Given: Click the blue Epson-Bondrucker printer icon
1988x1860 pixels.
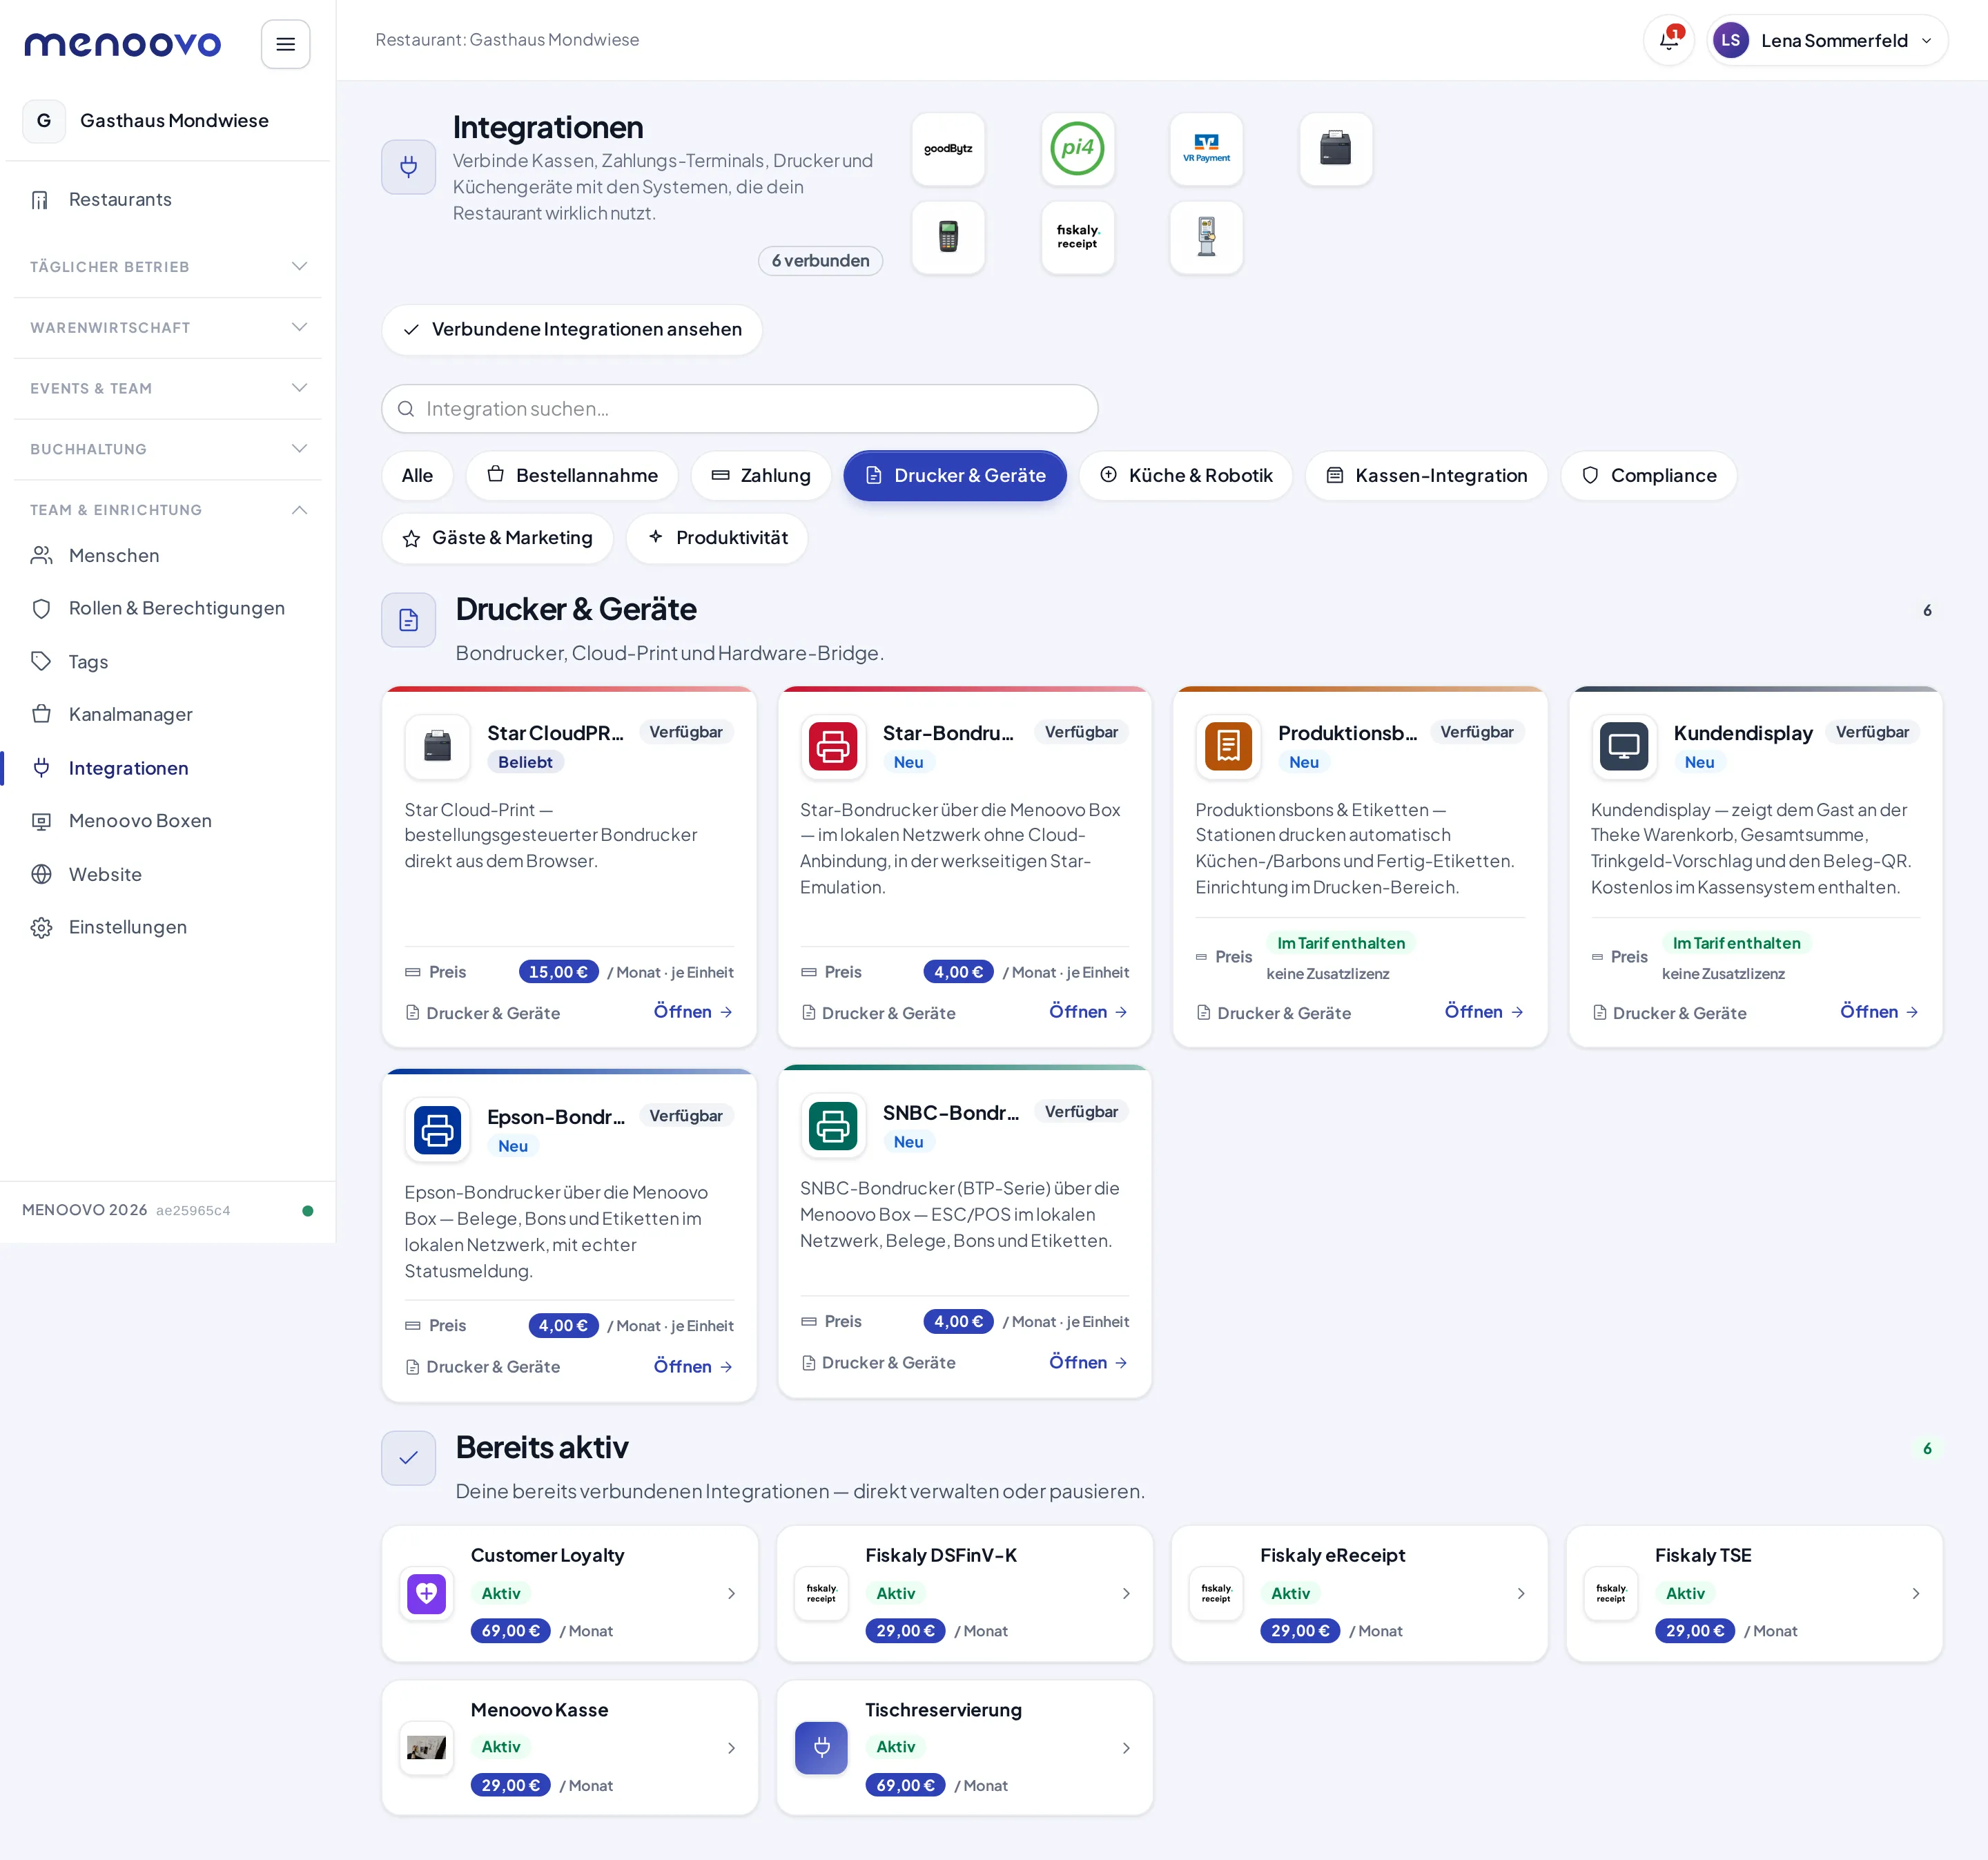Looking at the screenshot, I should 437,1130.
